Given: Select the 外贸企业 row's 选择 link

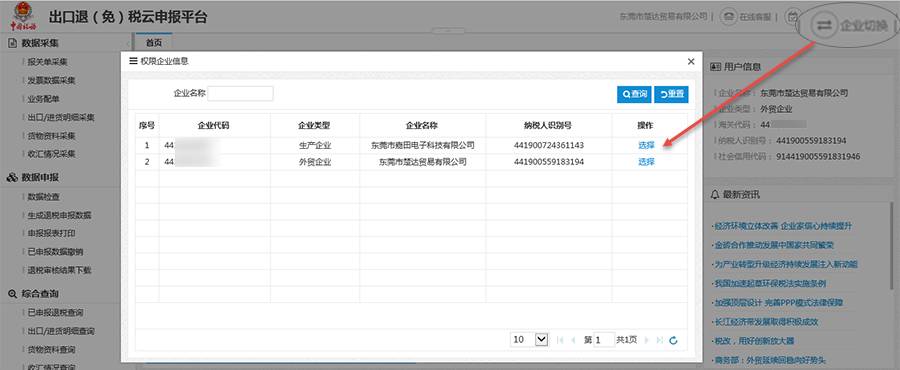Looking at the screenshot, I should pos(646,162).
